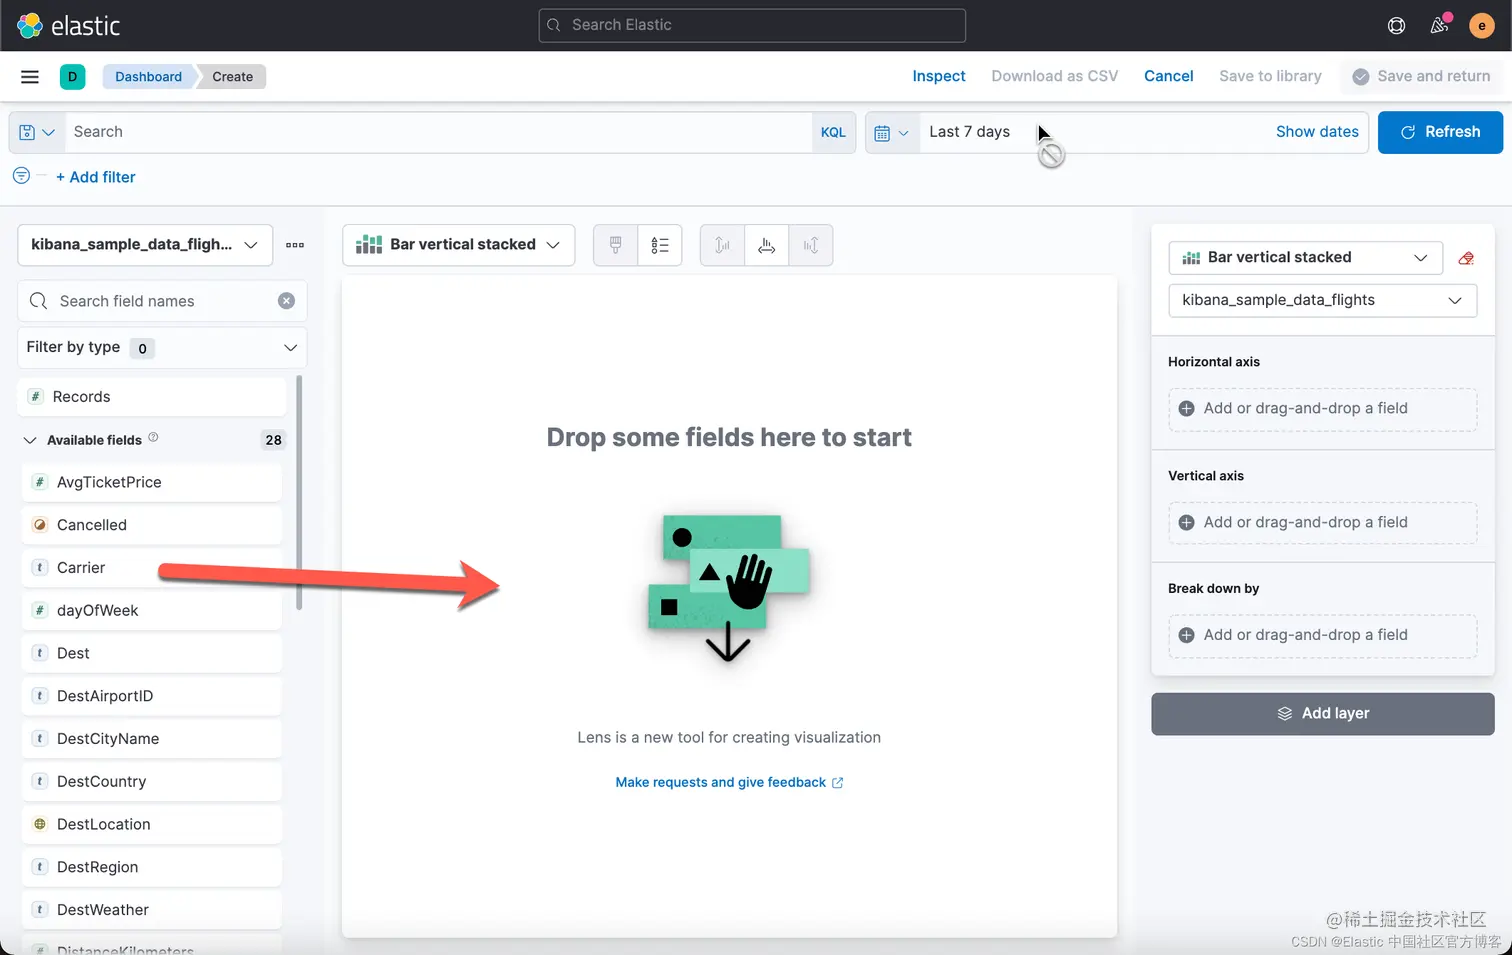Click Inspect in the top menu

click(x=938, y=76)
